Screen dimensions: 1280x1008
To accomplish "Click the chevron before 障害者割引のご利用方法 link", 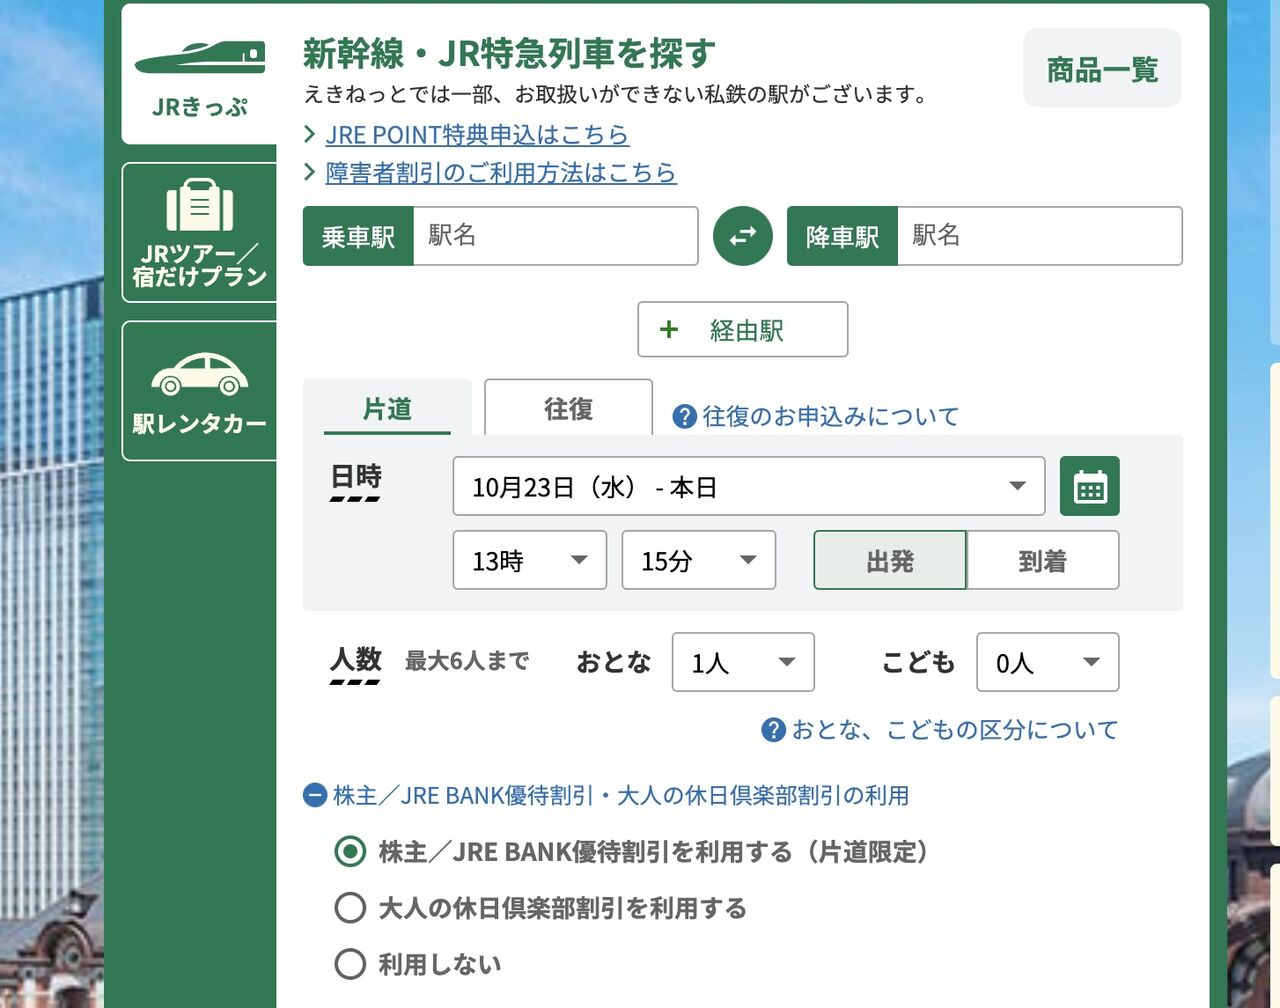I will pyautogui.click(x=310, y=173).
